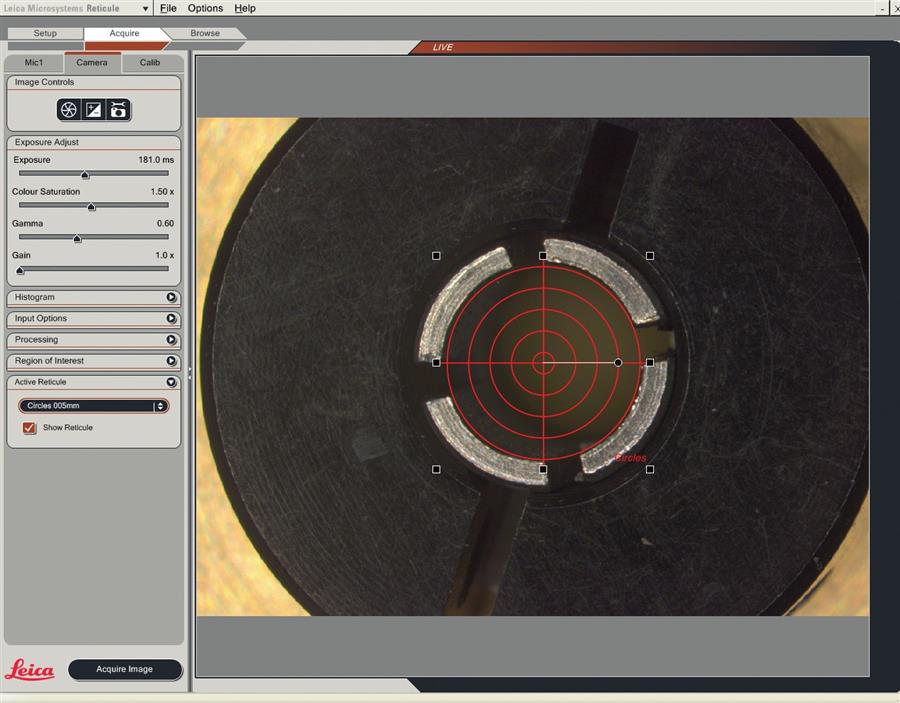The height and width of the screenshot is (703, 900).
Task: Click the round rotation handle on reticule
Action: [x=618, y=363]
